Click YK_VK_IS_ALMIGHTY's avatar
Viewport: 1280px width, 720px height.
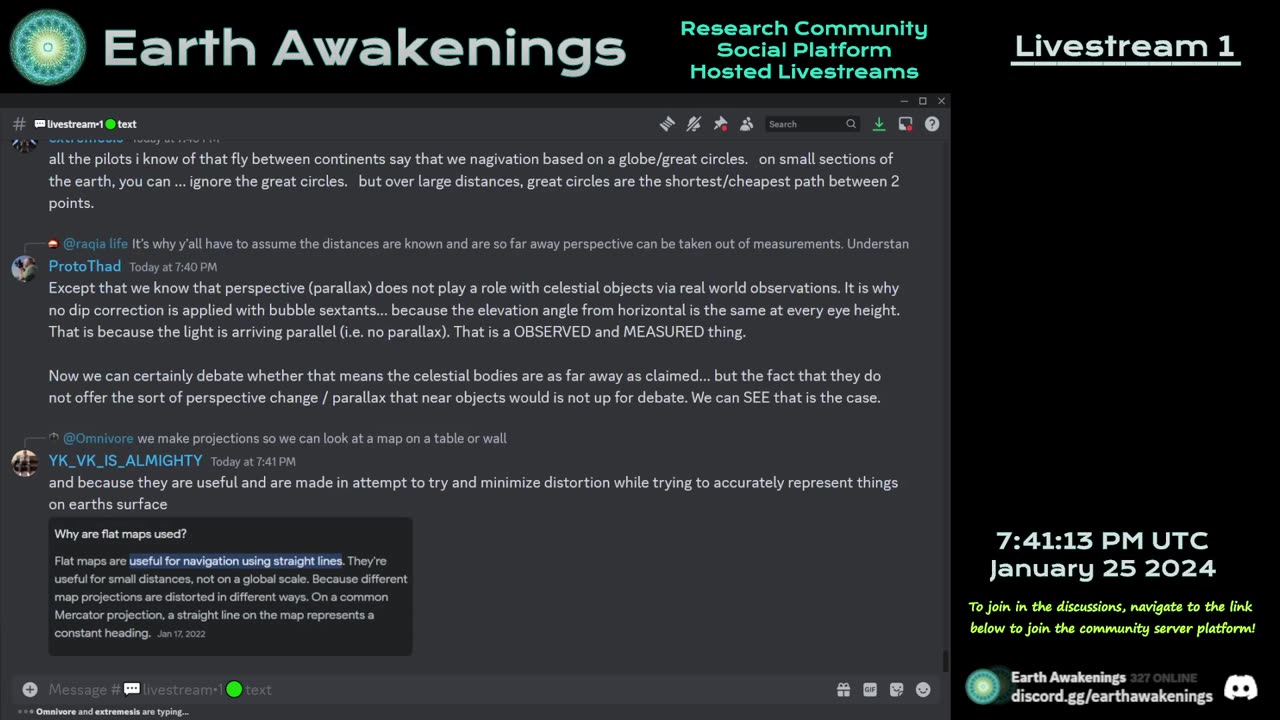coord(24,463)
